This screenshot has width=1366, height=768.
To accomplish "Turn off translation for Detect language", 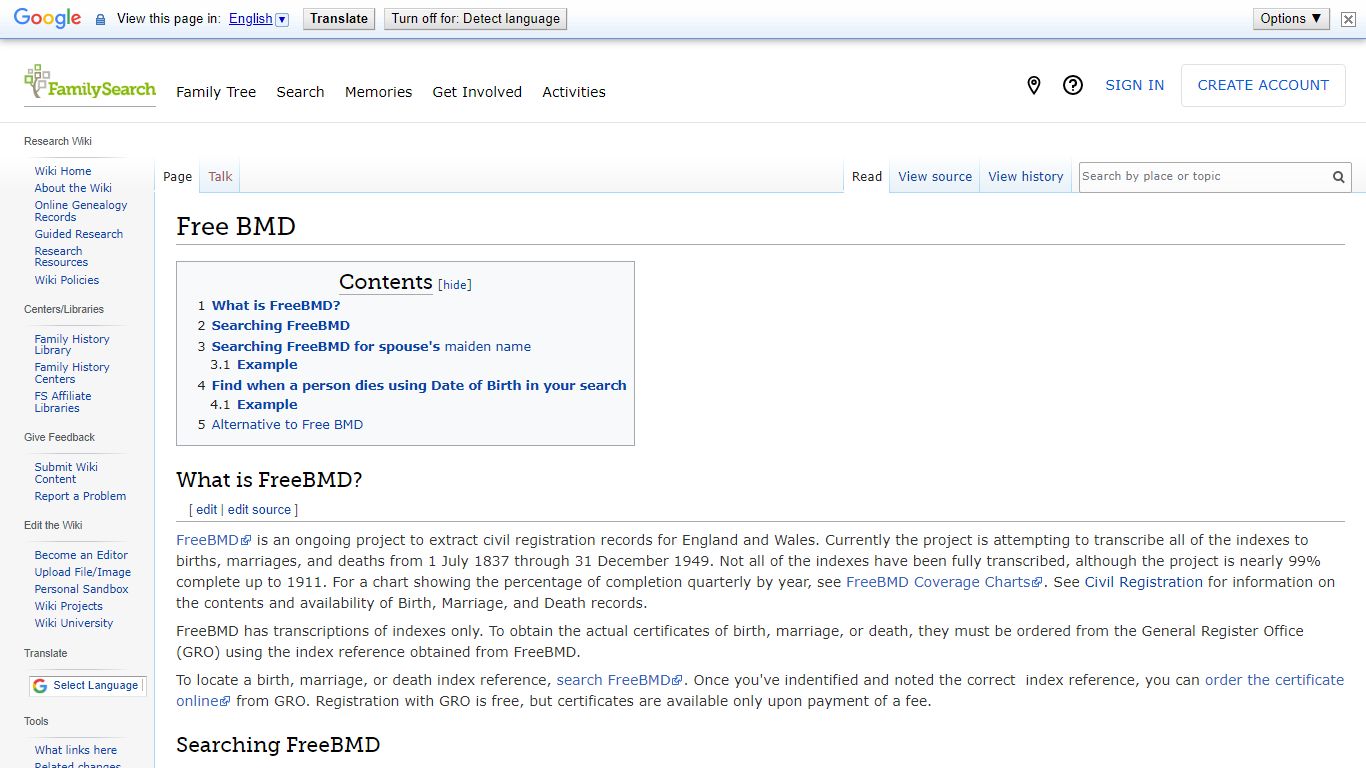I will tap(476, 19).
